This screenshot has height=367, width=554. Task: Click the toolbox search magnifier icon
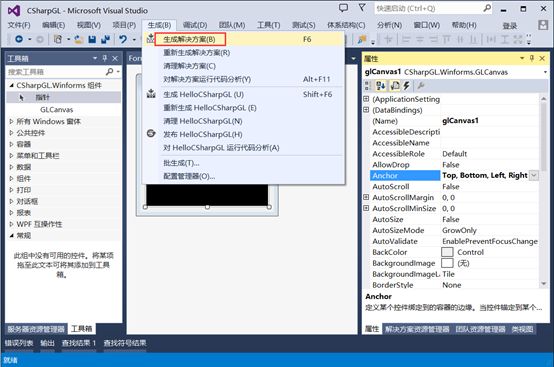110,72
